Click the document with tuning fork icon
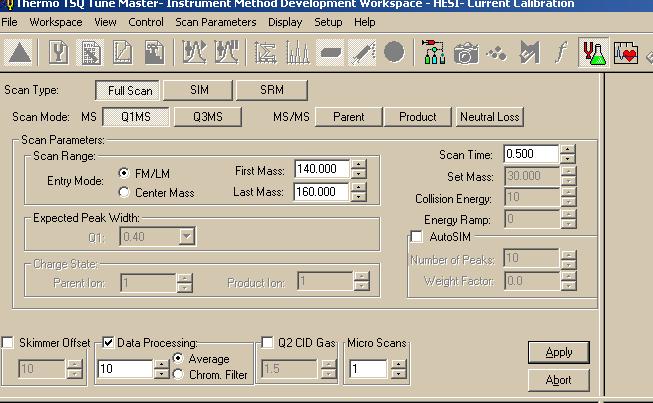The image size is (653, 403). pos(59,53)
